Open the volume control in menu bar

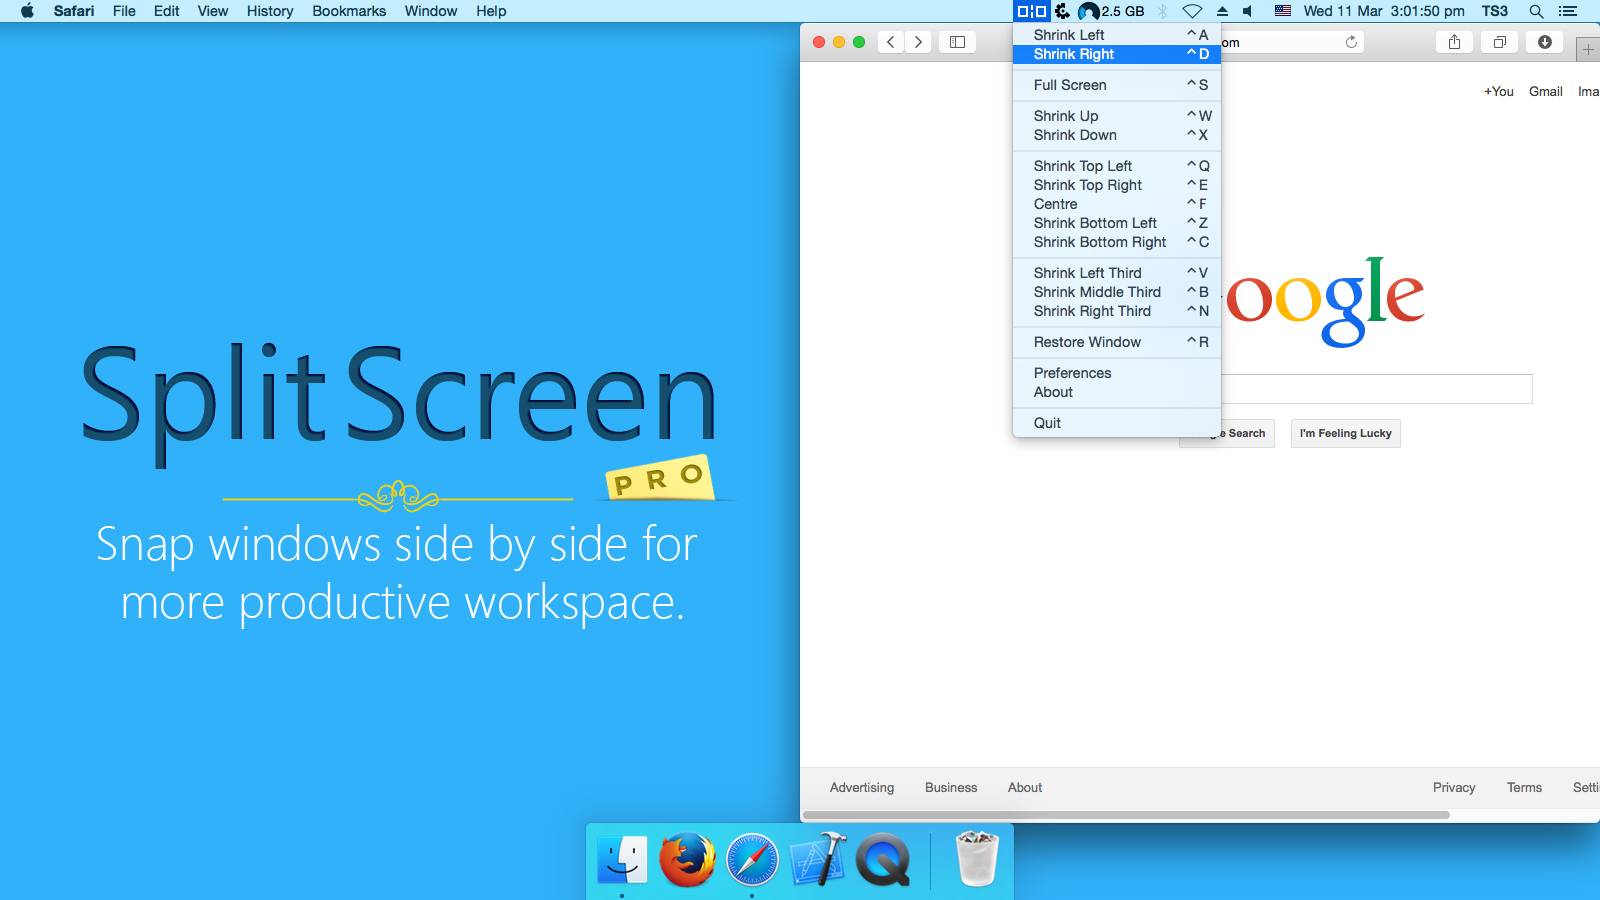coord(1248,11)
